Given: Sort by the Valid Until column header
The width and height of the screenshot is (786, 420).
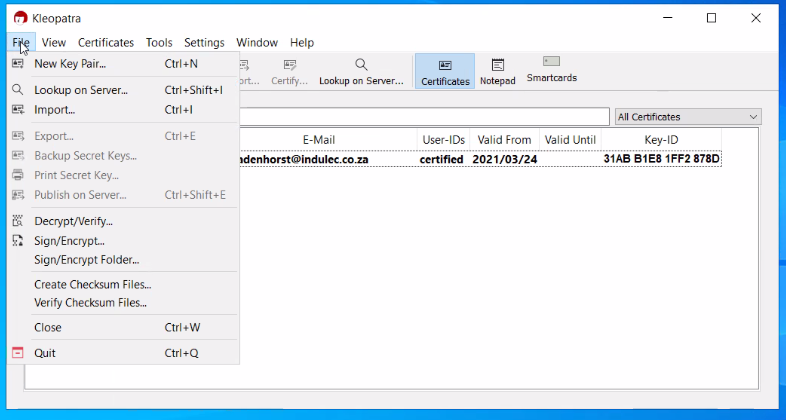Looking at the screenshot, I should [570, 140].
